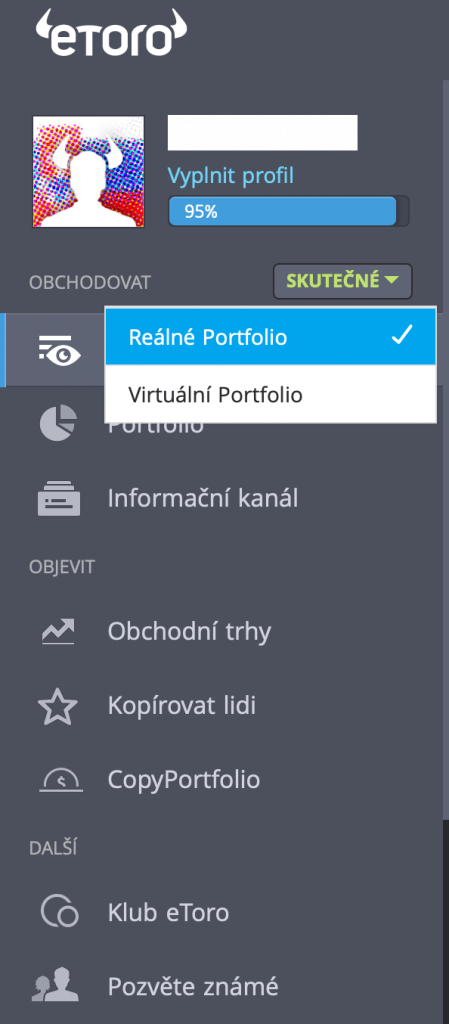Toggle the SKUTEČNÉ account dropdown

[x=343, y=281]
